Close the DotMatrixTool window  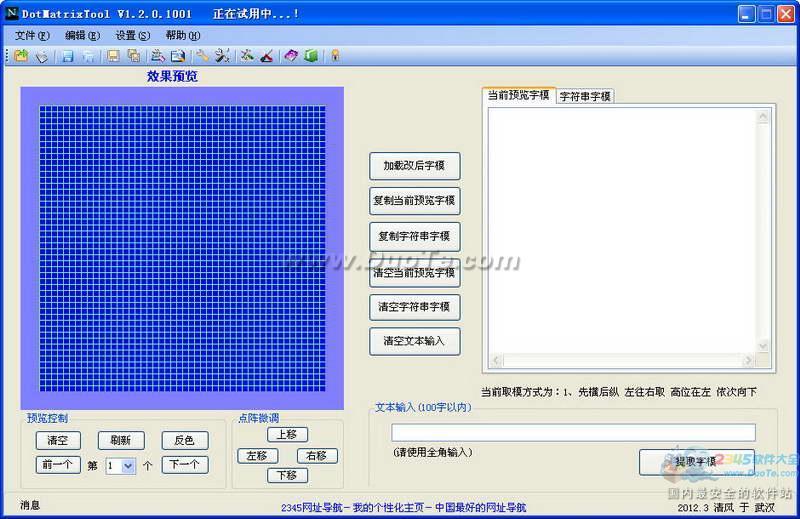(x=785, y=14)
